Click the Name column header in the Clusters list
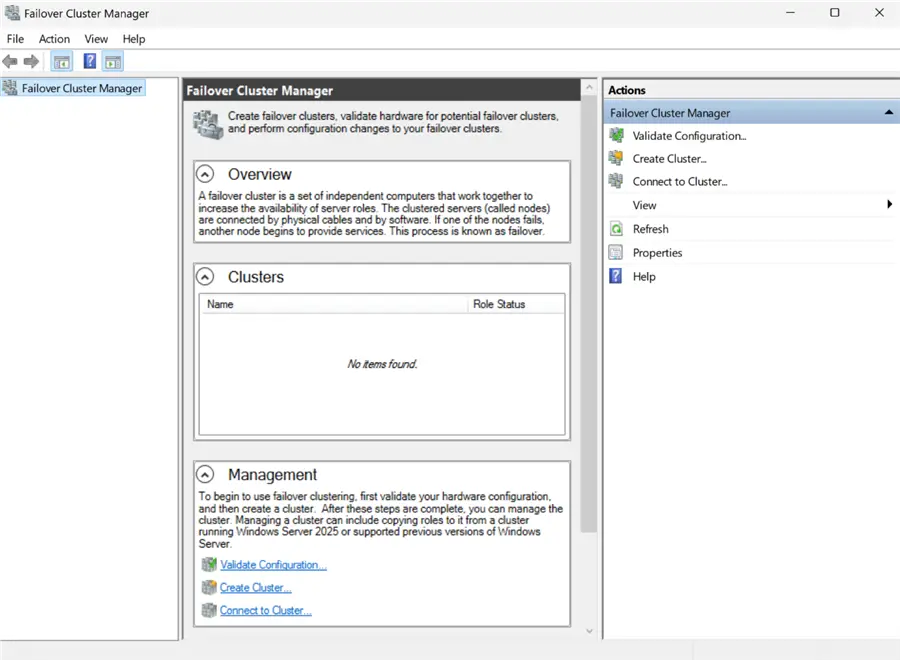 333,304
